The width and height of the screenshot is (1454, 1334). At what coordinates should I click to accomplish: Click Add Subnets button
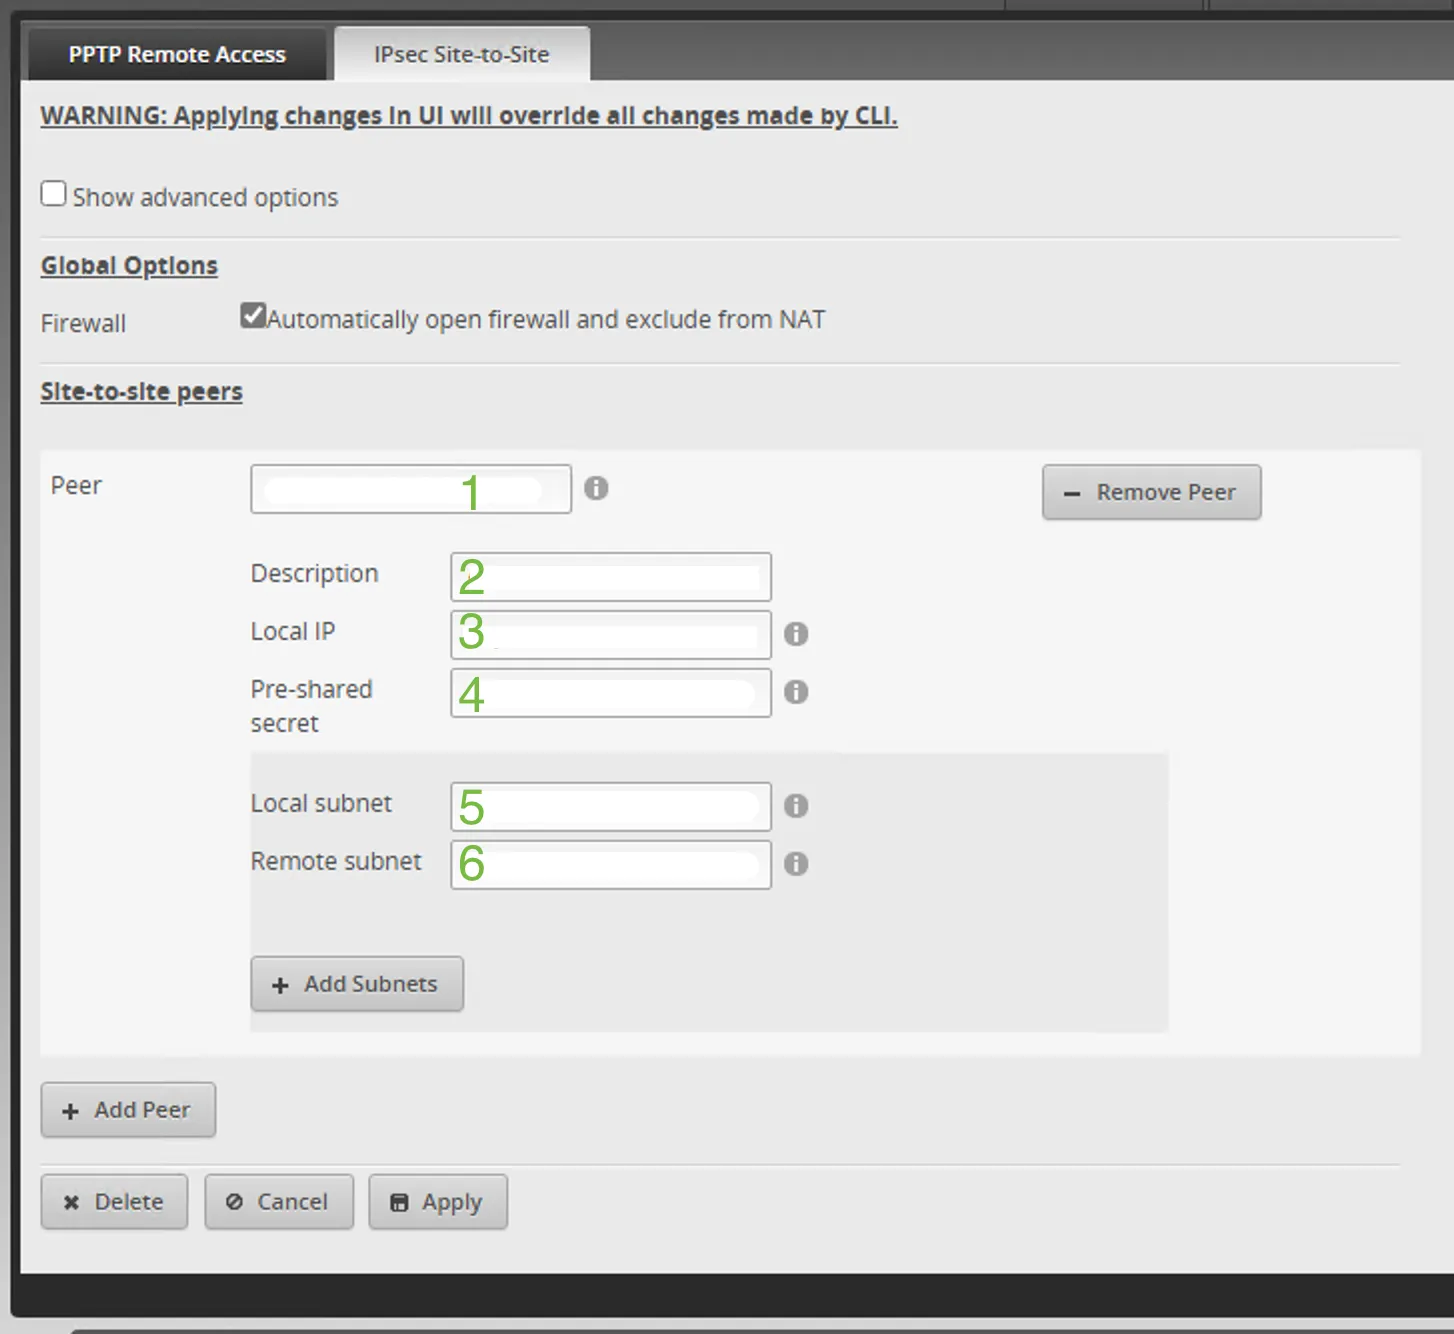click(357, 984)
